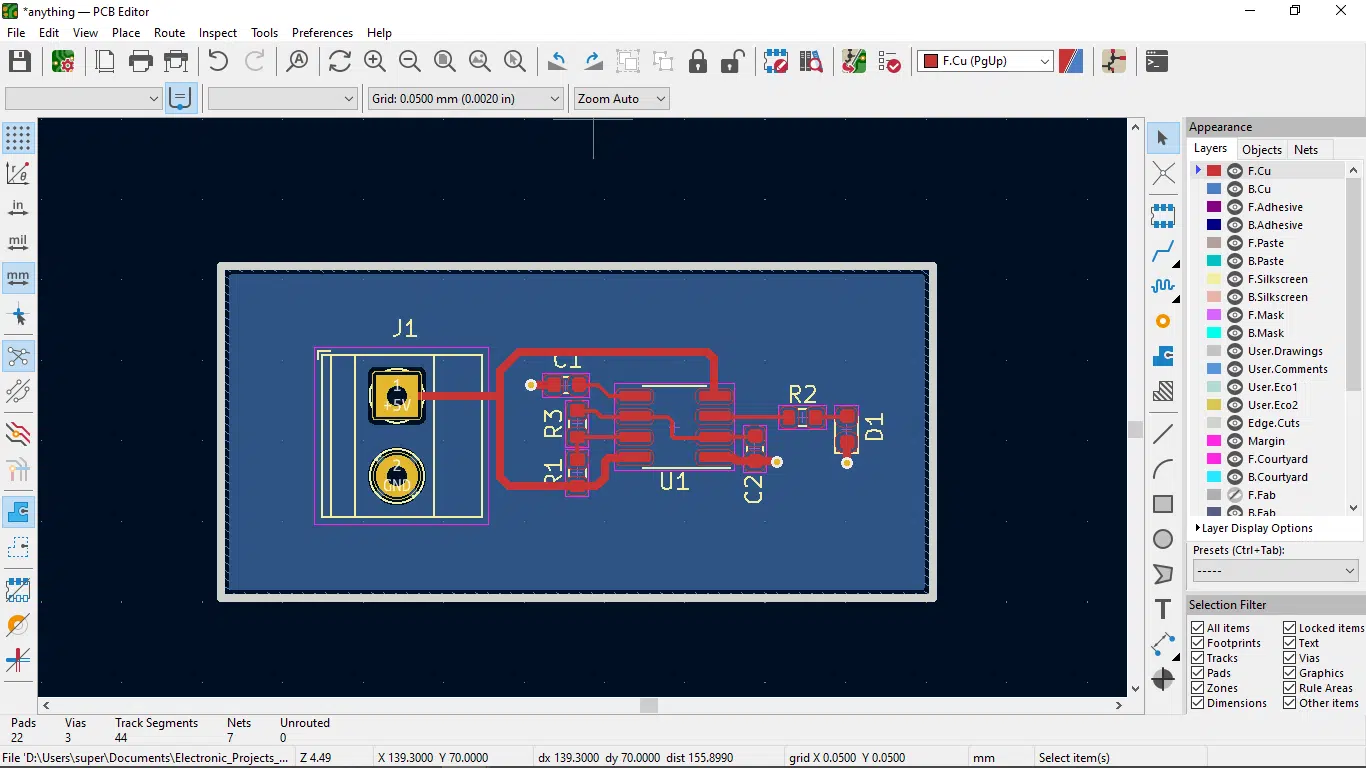The height and width of the screenshot is (768, 1366).
Task: Uncheck All items in Selection Filter
Action: [1197, 628]
